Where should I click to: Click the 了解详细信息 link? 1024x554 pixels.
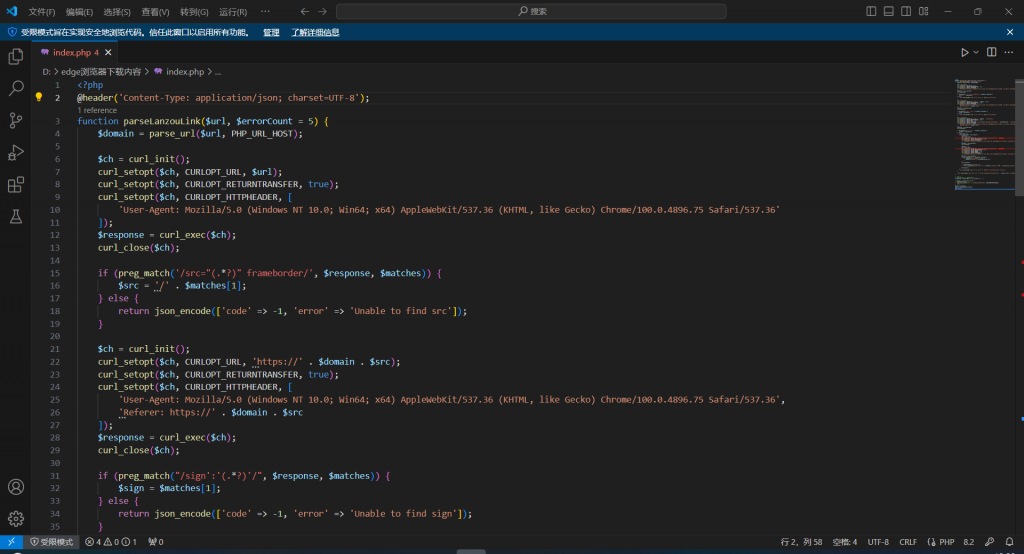point(315,33)
